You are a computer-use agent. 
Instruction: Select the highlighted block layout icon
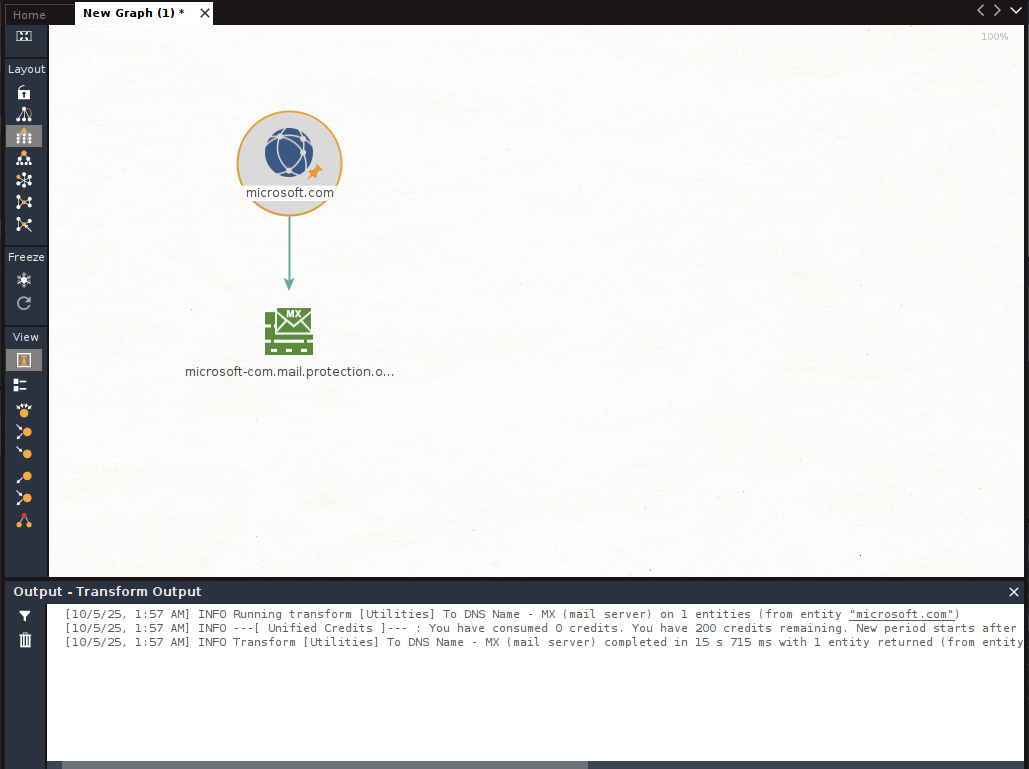pyautogui.click(x=24, y=136)
